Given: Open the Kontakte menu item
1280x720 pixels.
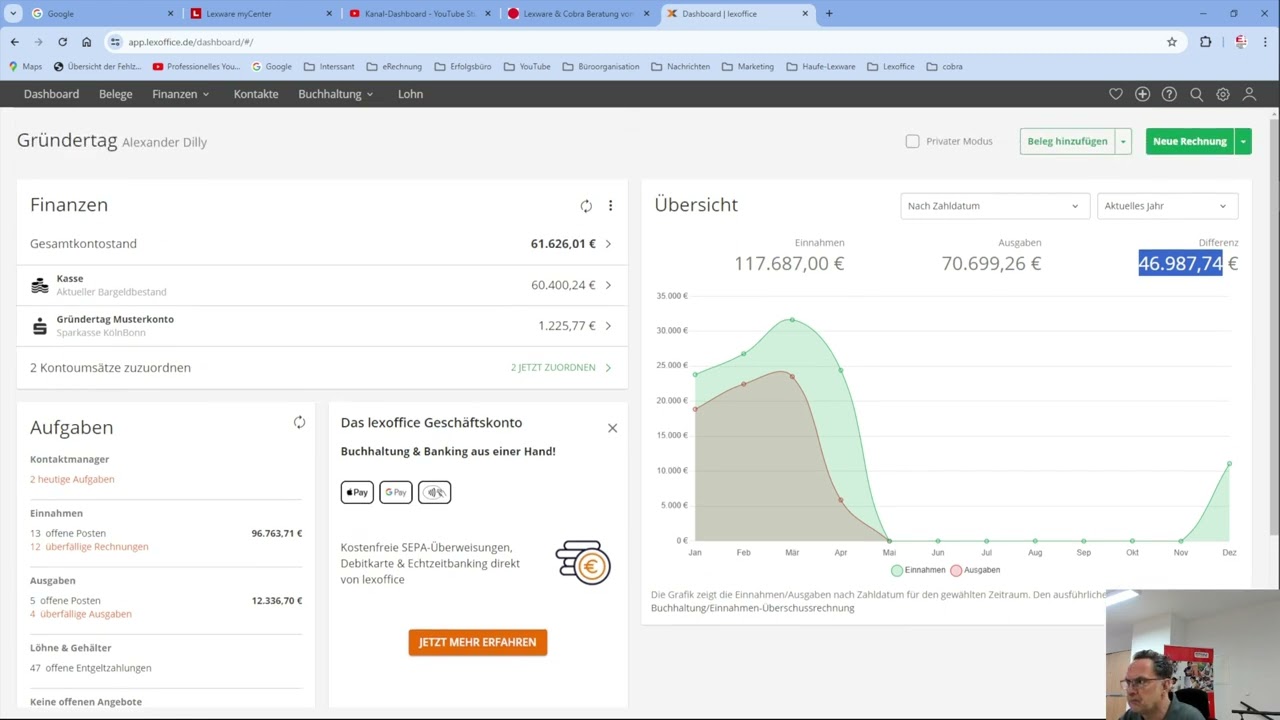Looking at the screenshot, I should 256,94.
